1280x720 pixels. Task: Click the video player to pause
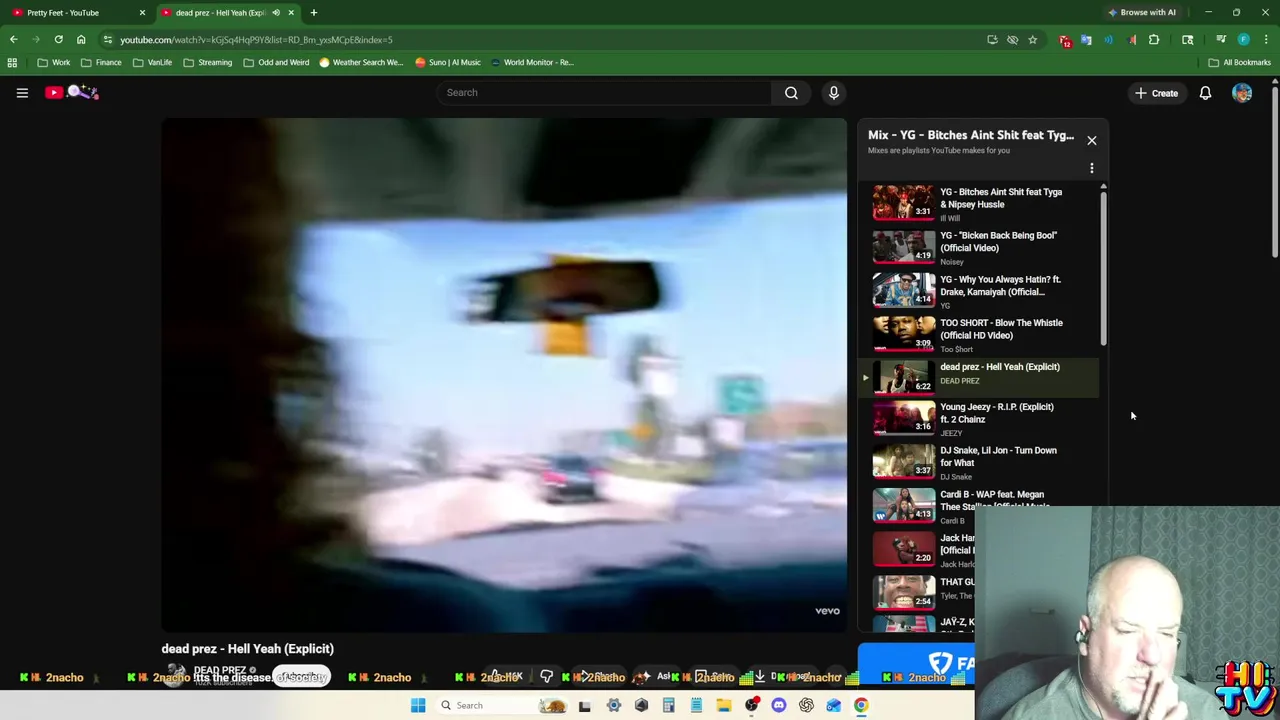click(x=504, y=375)
